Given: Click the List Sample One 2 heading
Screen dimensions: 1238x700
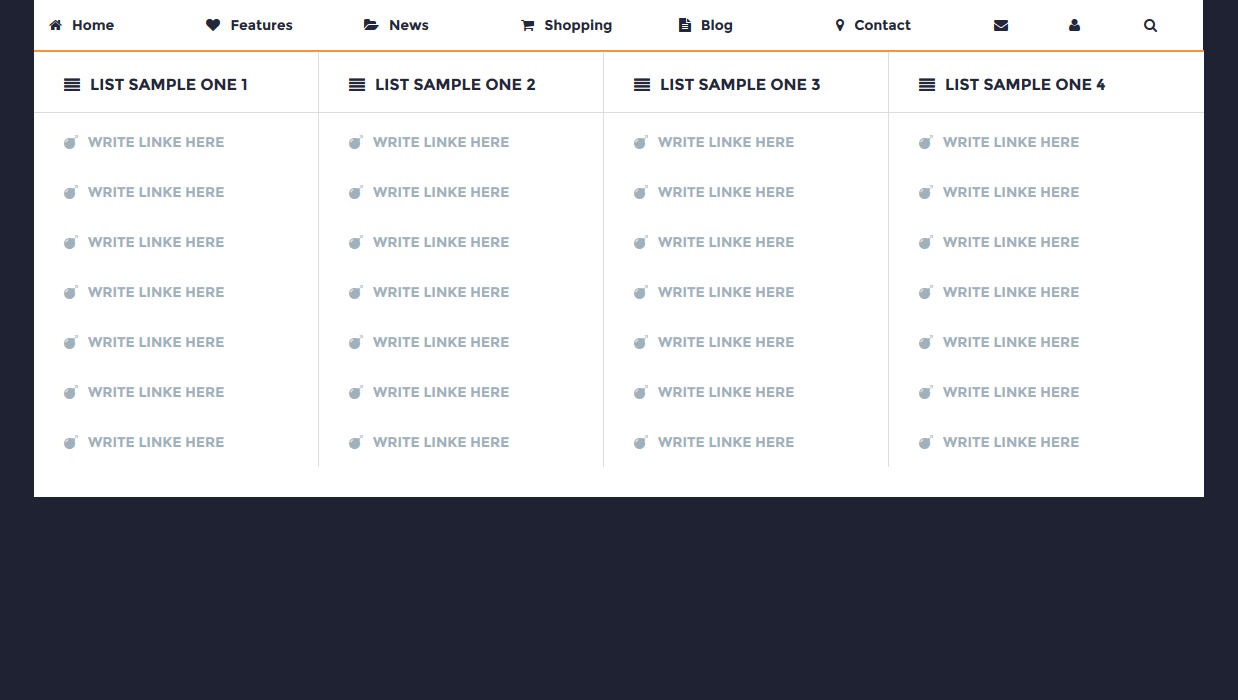Looking at the screenshot, I should [455, 85].
